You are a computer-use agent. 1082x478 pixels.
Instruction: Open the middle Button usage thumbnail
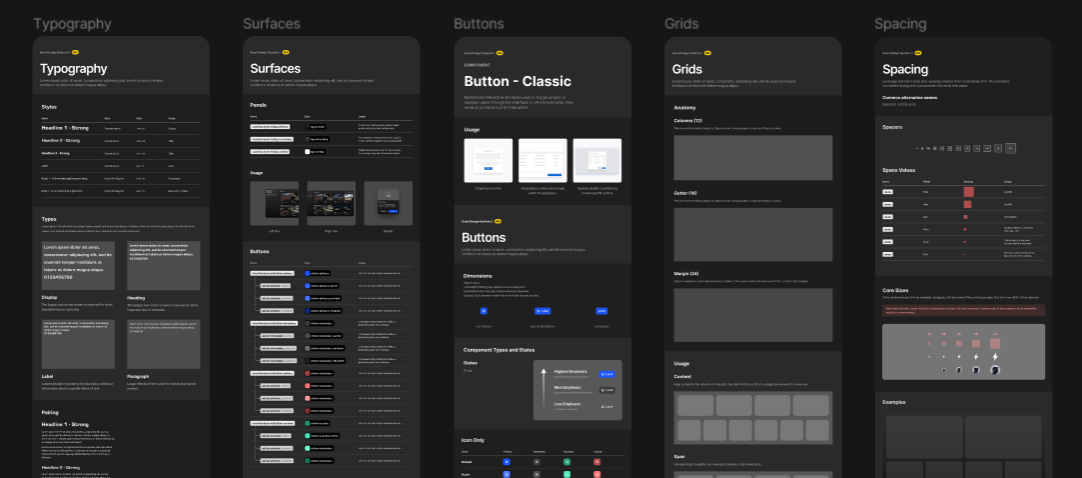coord(543,161)
